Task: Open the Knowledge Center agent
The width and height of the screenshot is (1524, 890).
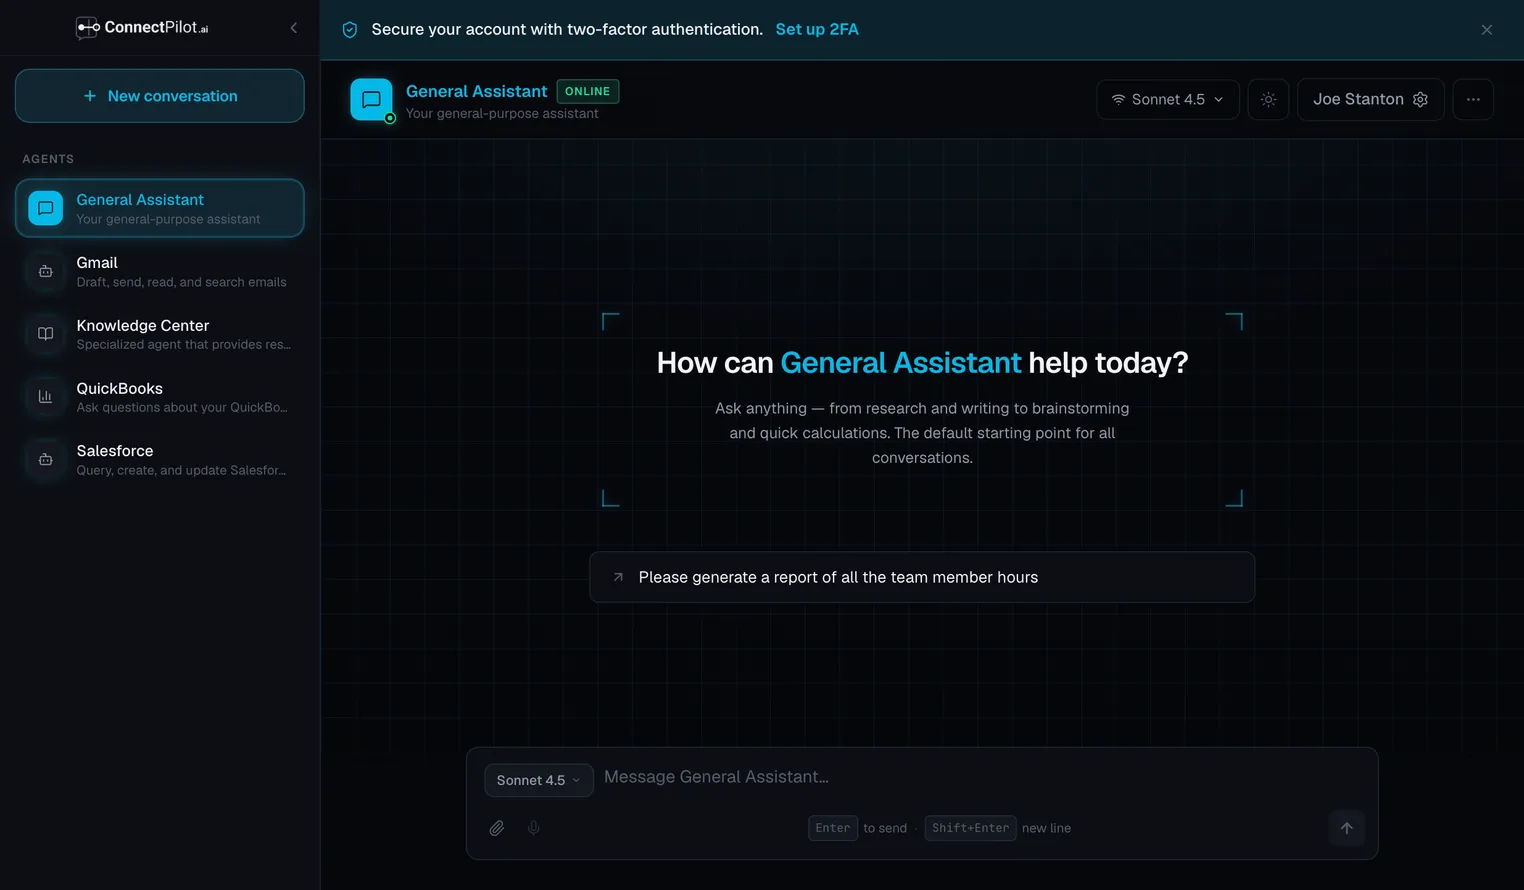Action: tap(160, 334)
